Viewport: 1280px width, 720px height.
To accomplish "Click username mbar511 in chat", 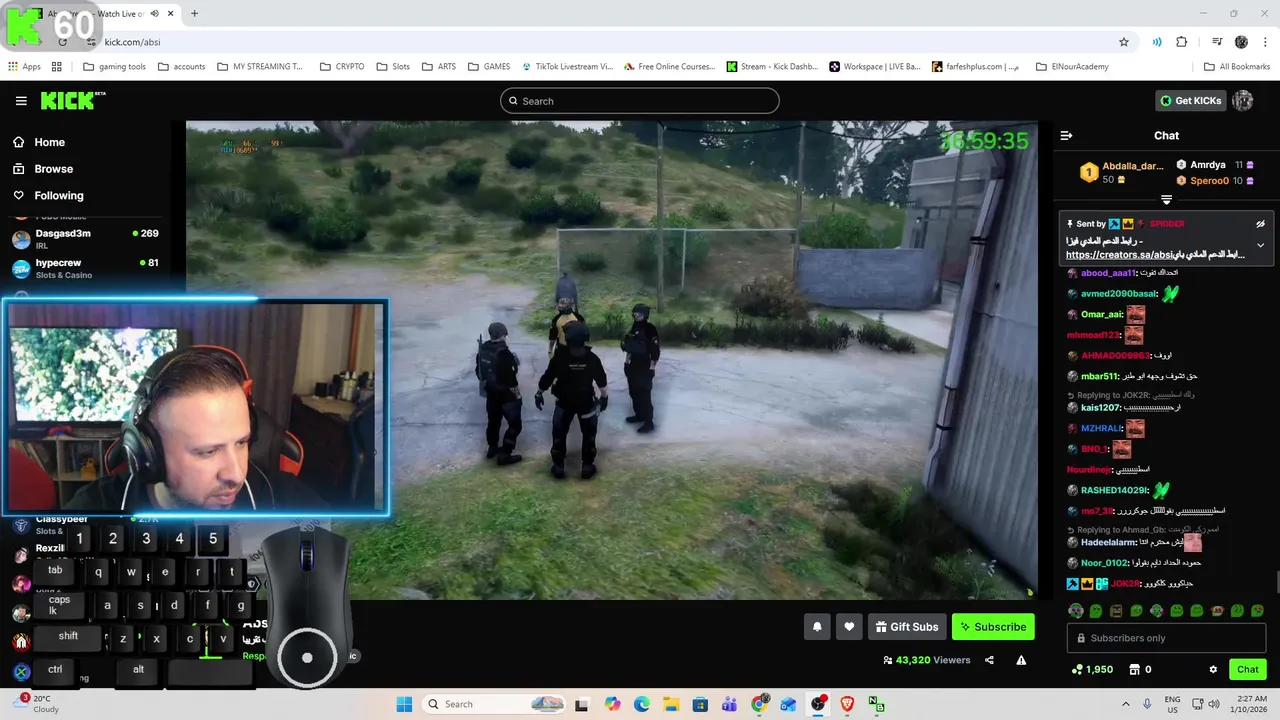I will tap(1099, 377).
